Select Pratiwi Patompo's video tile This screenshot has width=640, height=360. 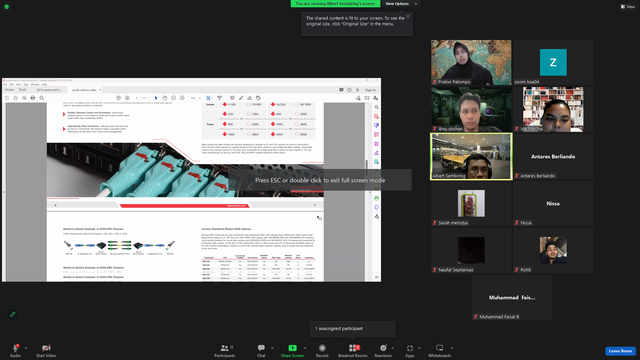[x=471, y=62]
